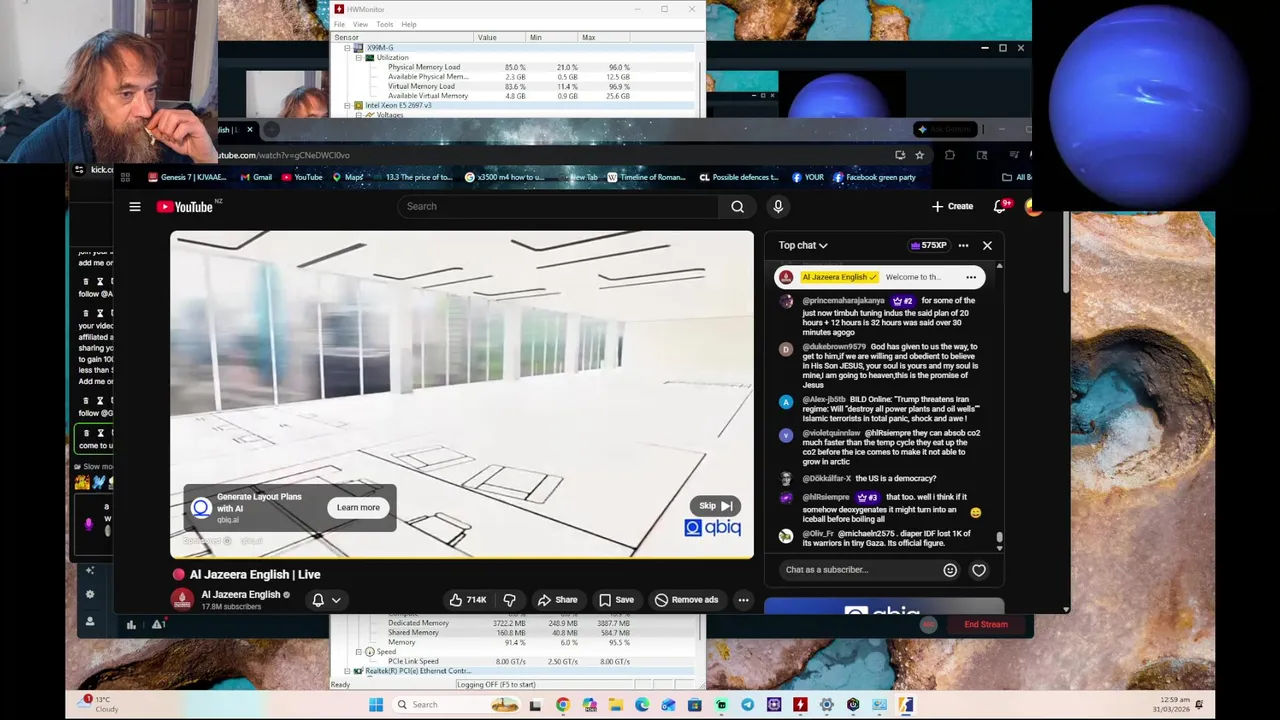Screen dimensions: 1280x720
Task: Open HWMonitor red lightning icon in taskbar
Action: [x=800, y=705]
